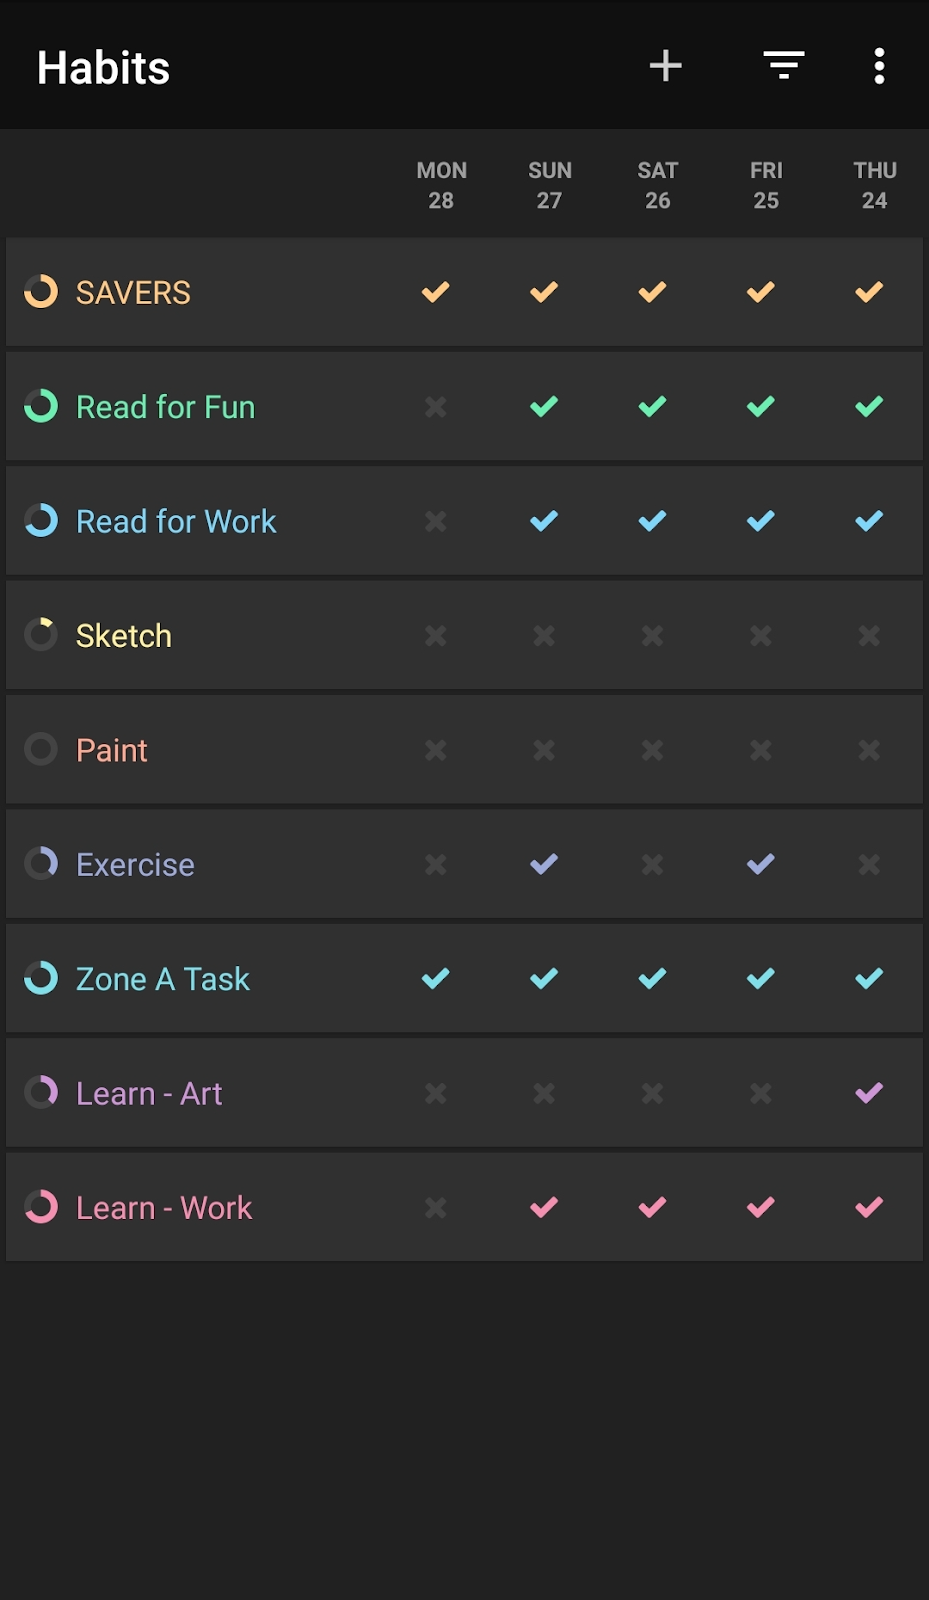Image resolution: width=929 pixels, height=1600 pixels.
Task: Click the Learn - Work ring icon
Action: coord(41,1207)
